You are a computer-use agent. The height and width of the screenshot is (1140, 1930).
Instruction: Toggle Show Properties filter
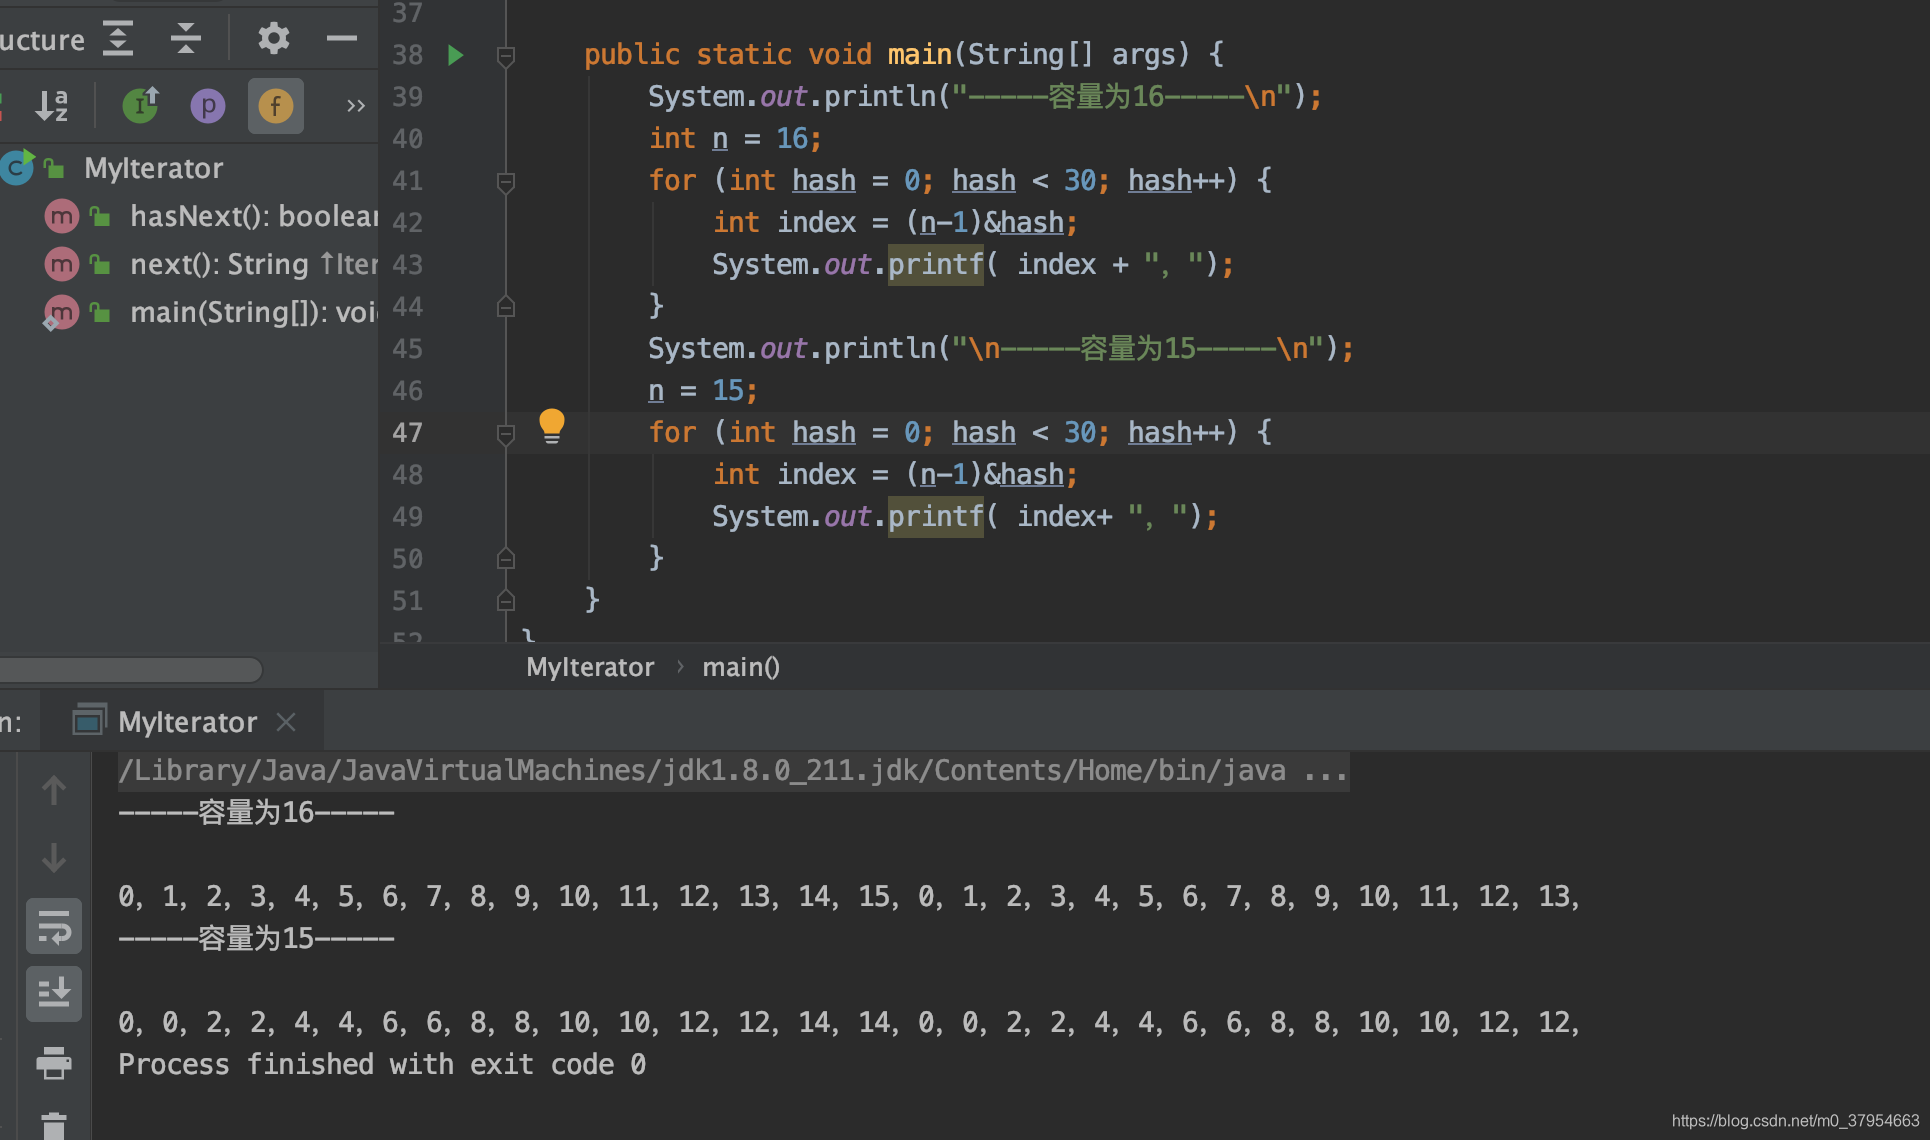pos(208,105)
